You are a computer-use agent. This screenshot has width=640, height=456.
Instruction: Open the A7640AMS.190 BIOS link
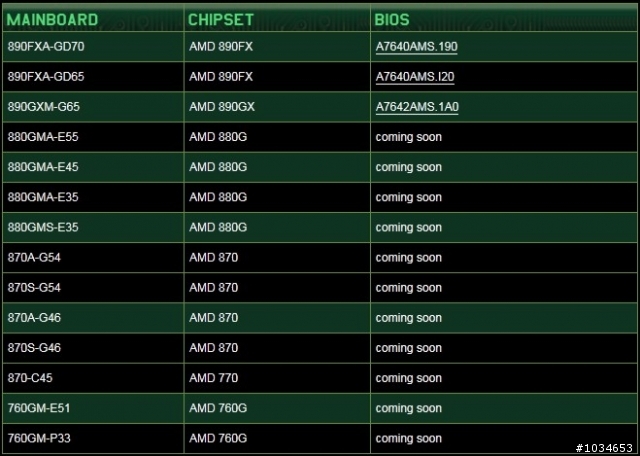(x=416, y=47)
